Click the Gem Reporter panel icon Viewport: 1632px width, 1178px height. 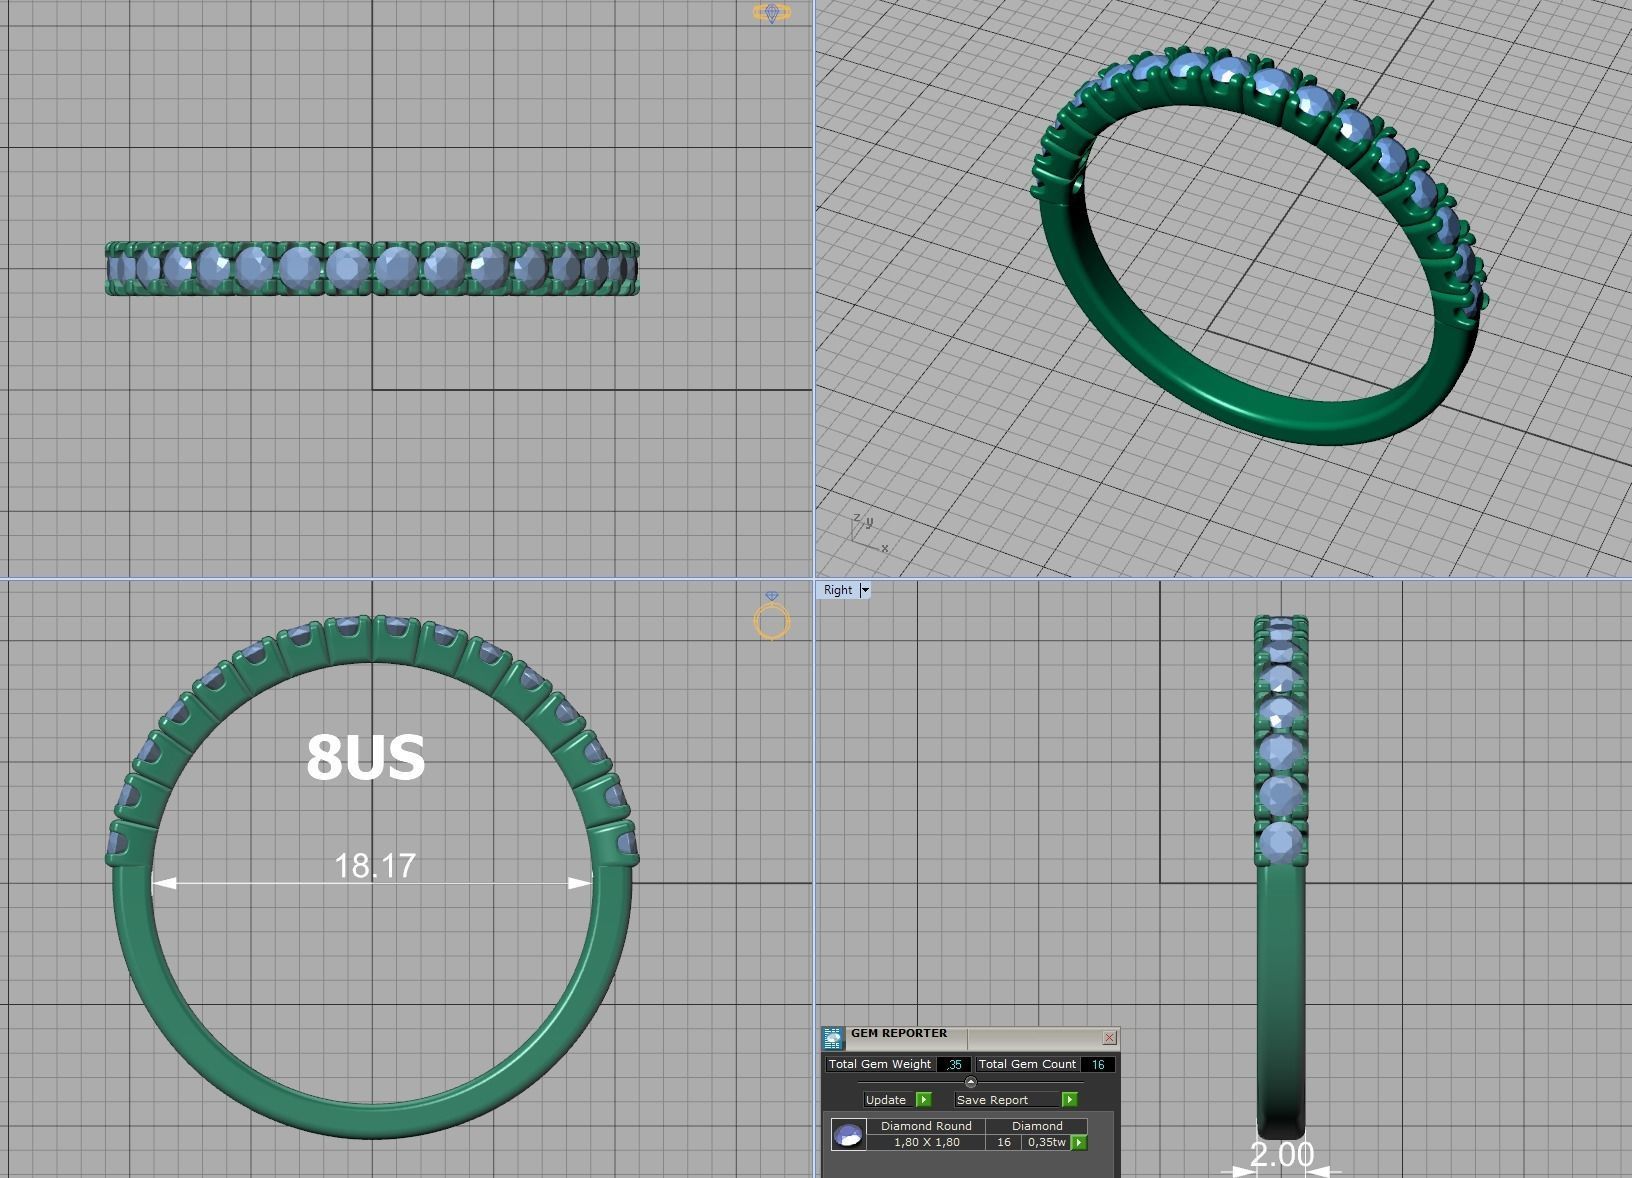pos(833,1038)
